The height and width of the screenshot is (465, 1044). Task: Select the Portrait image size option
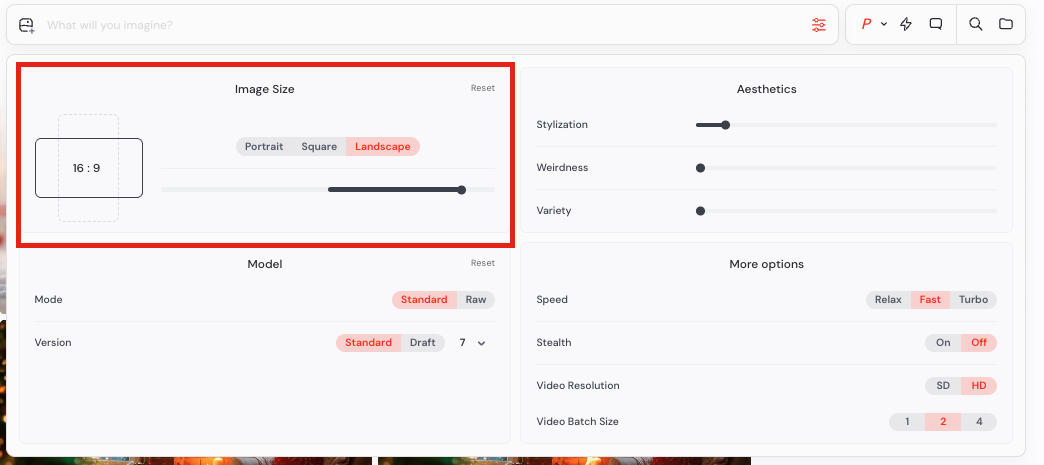[264, 147]
